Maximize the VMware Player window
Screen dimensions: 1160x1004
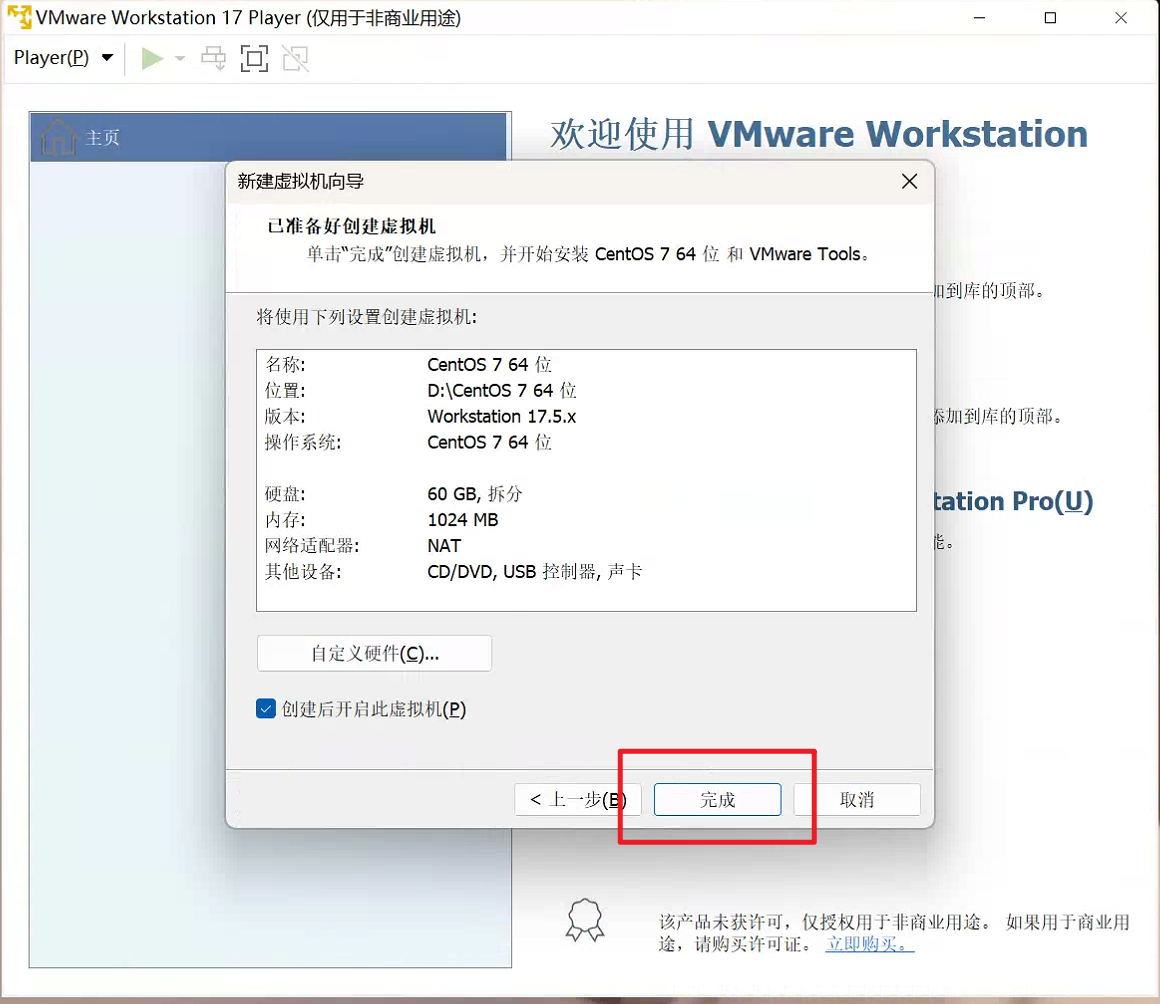[x=1050, y=18]
